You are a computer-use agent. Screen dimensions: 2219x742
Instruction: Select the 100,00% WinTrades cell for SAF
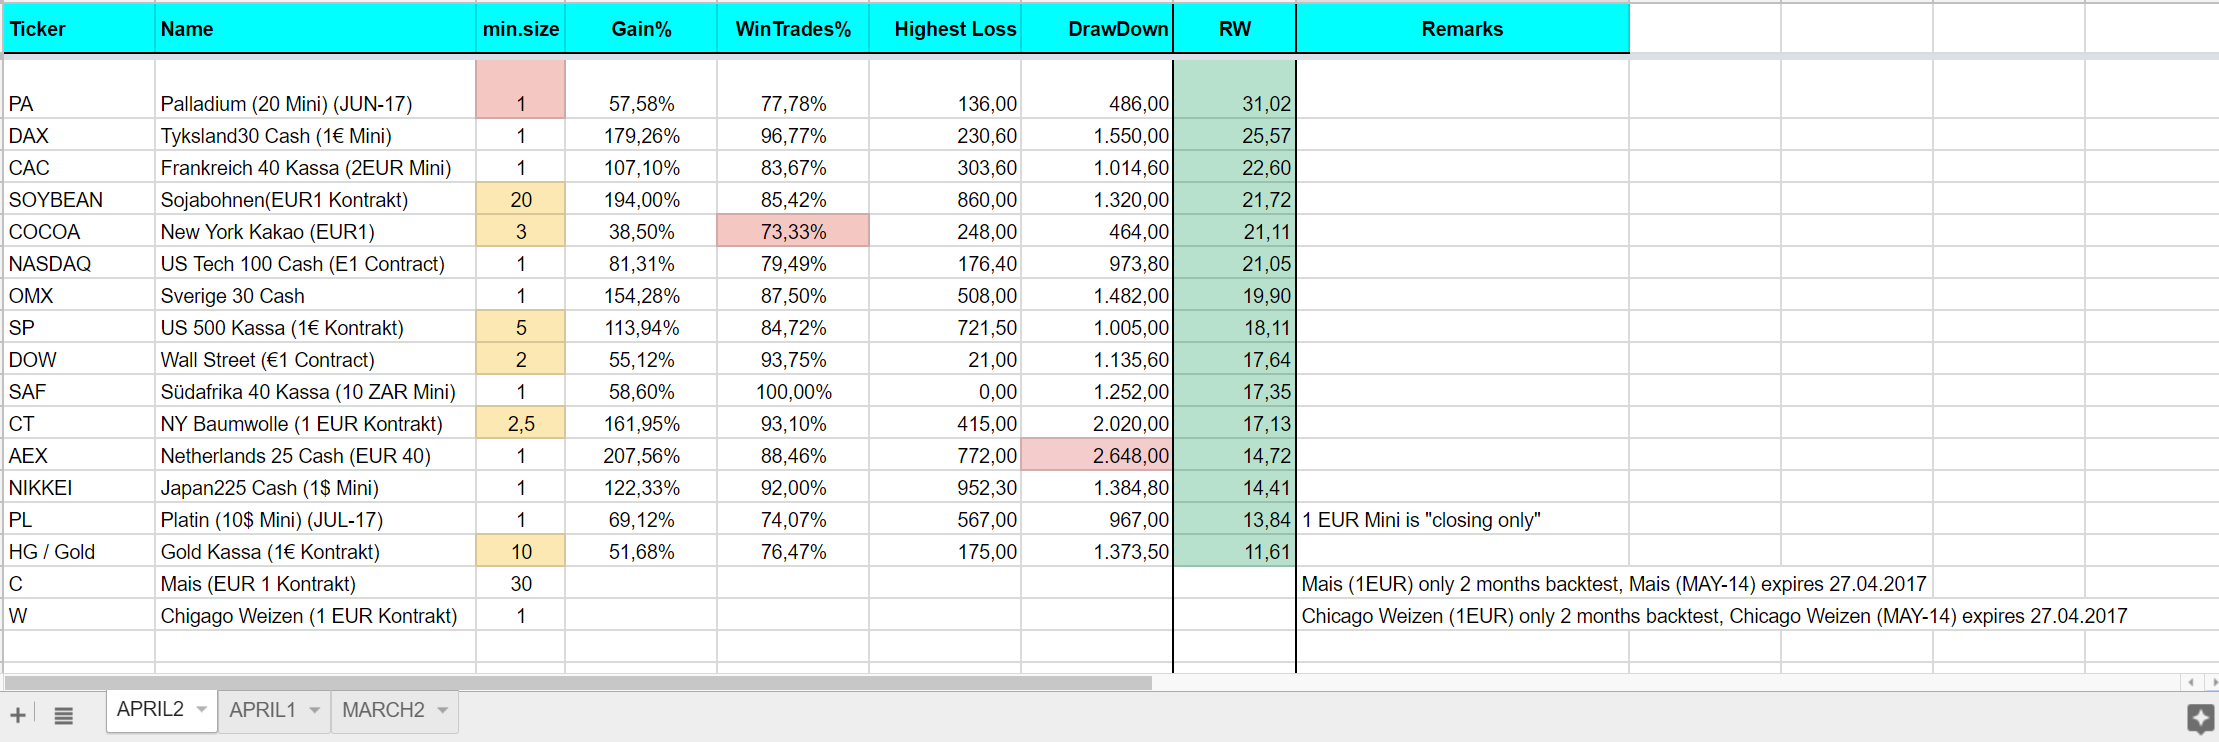point(793,391)
